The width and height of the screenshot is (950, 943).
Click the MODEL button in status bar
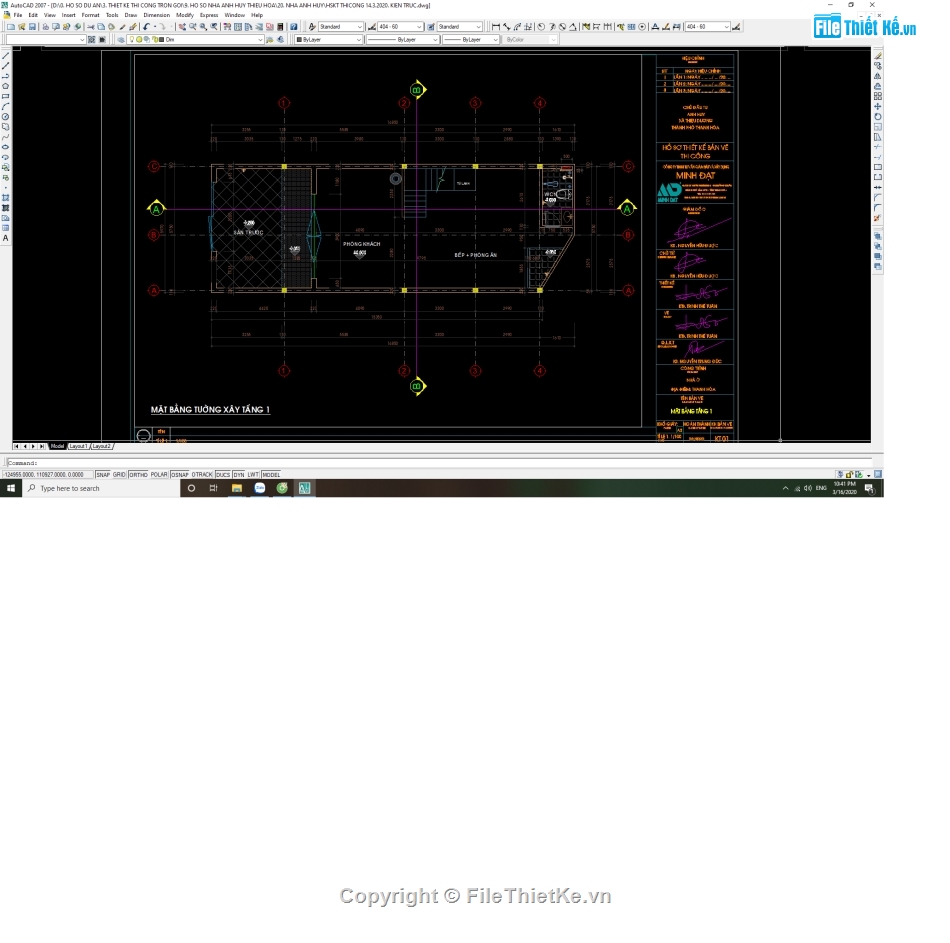271,475
